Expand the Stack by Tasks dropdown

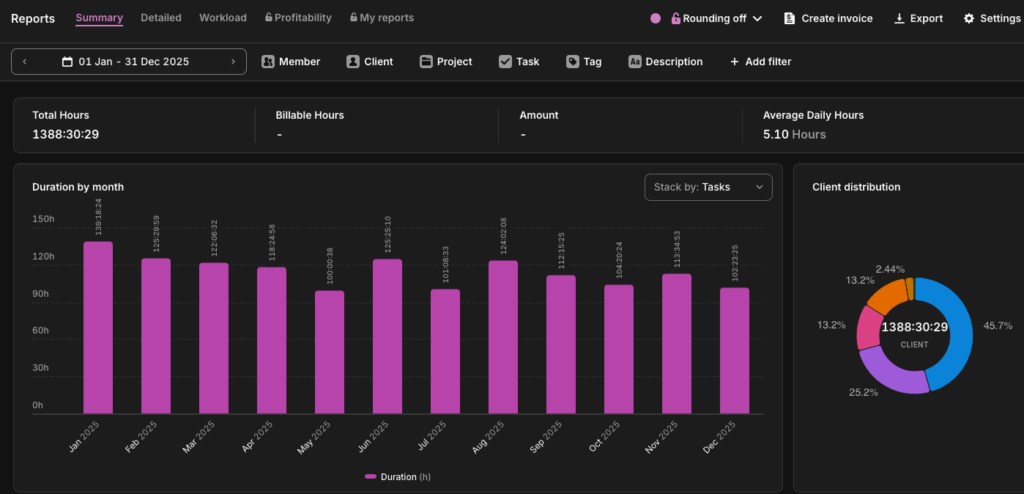pos(708,187)
